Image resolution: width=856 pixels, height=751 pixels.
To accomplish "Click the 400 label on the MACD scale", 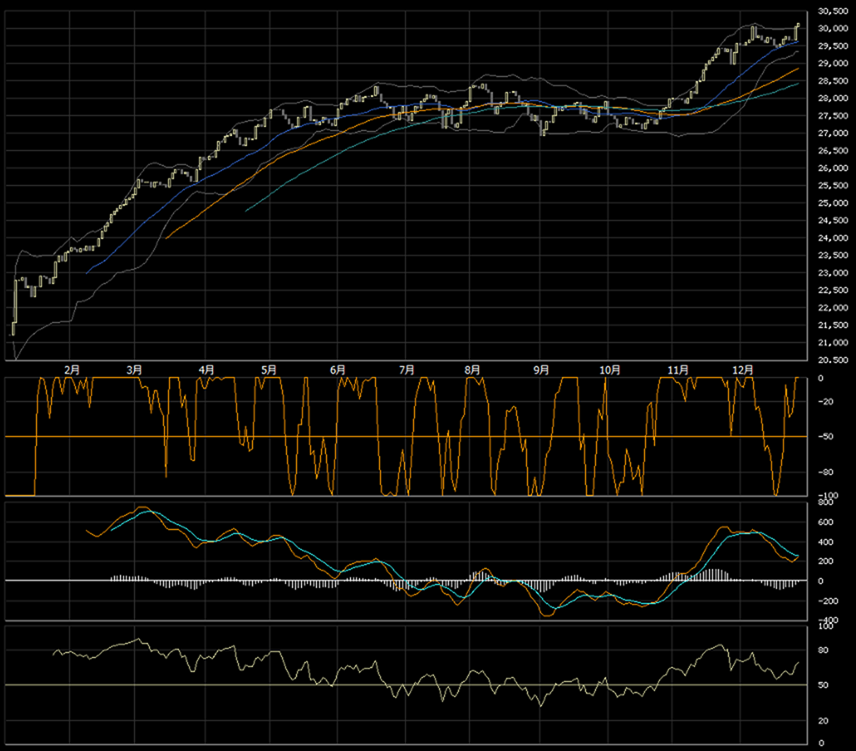I will (825, 542).
